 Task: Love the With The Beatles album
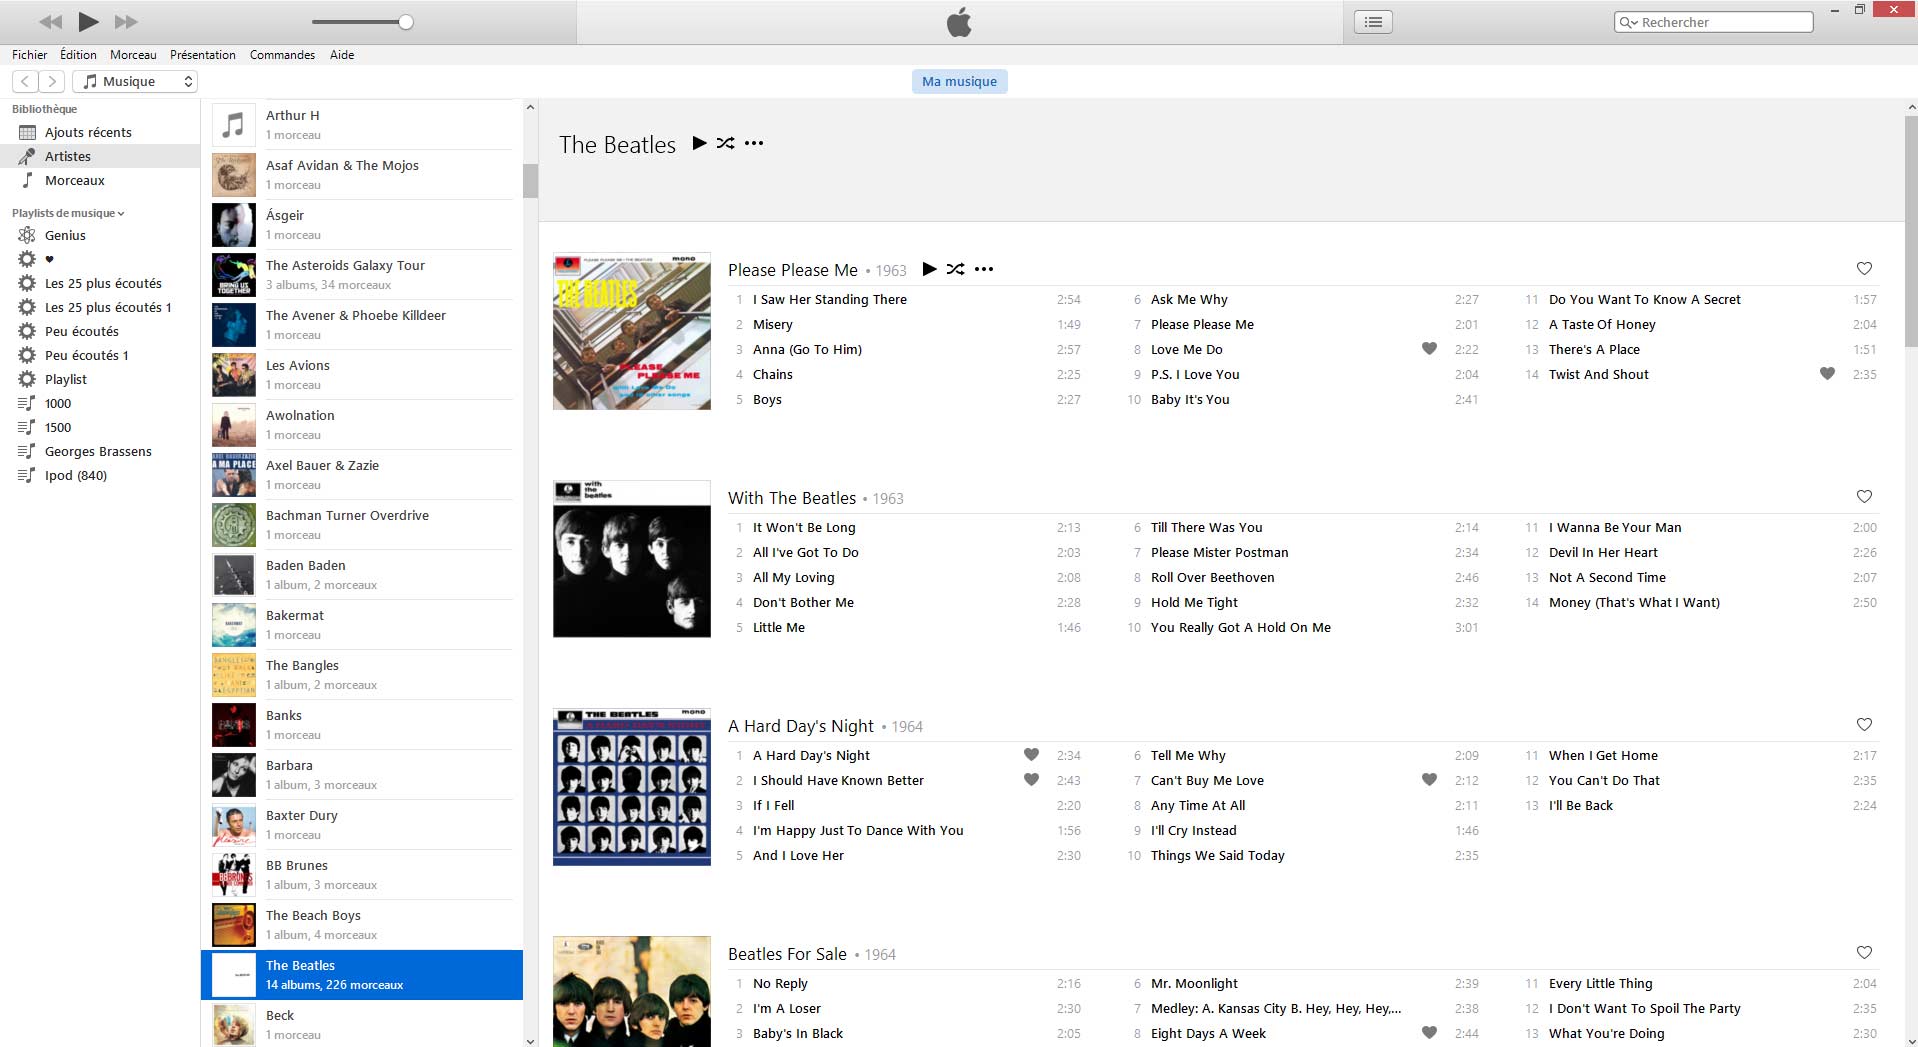(x=1864, y=496)
